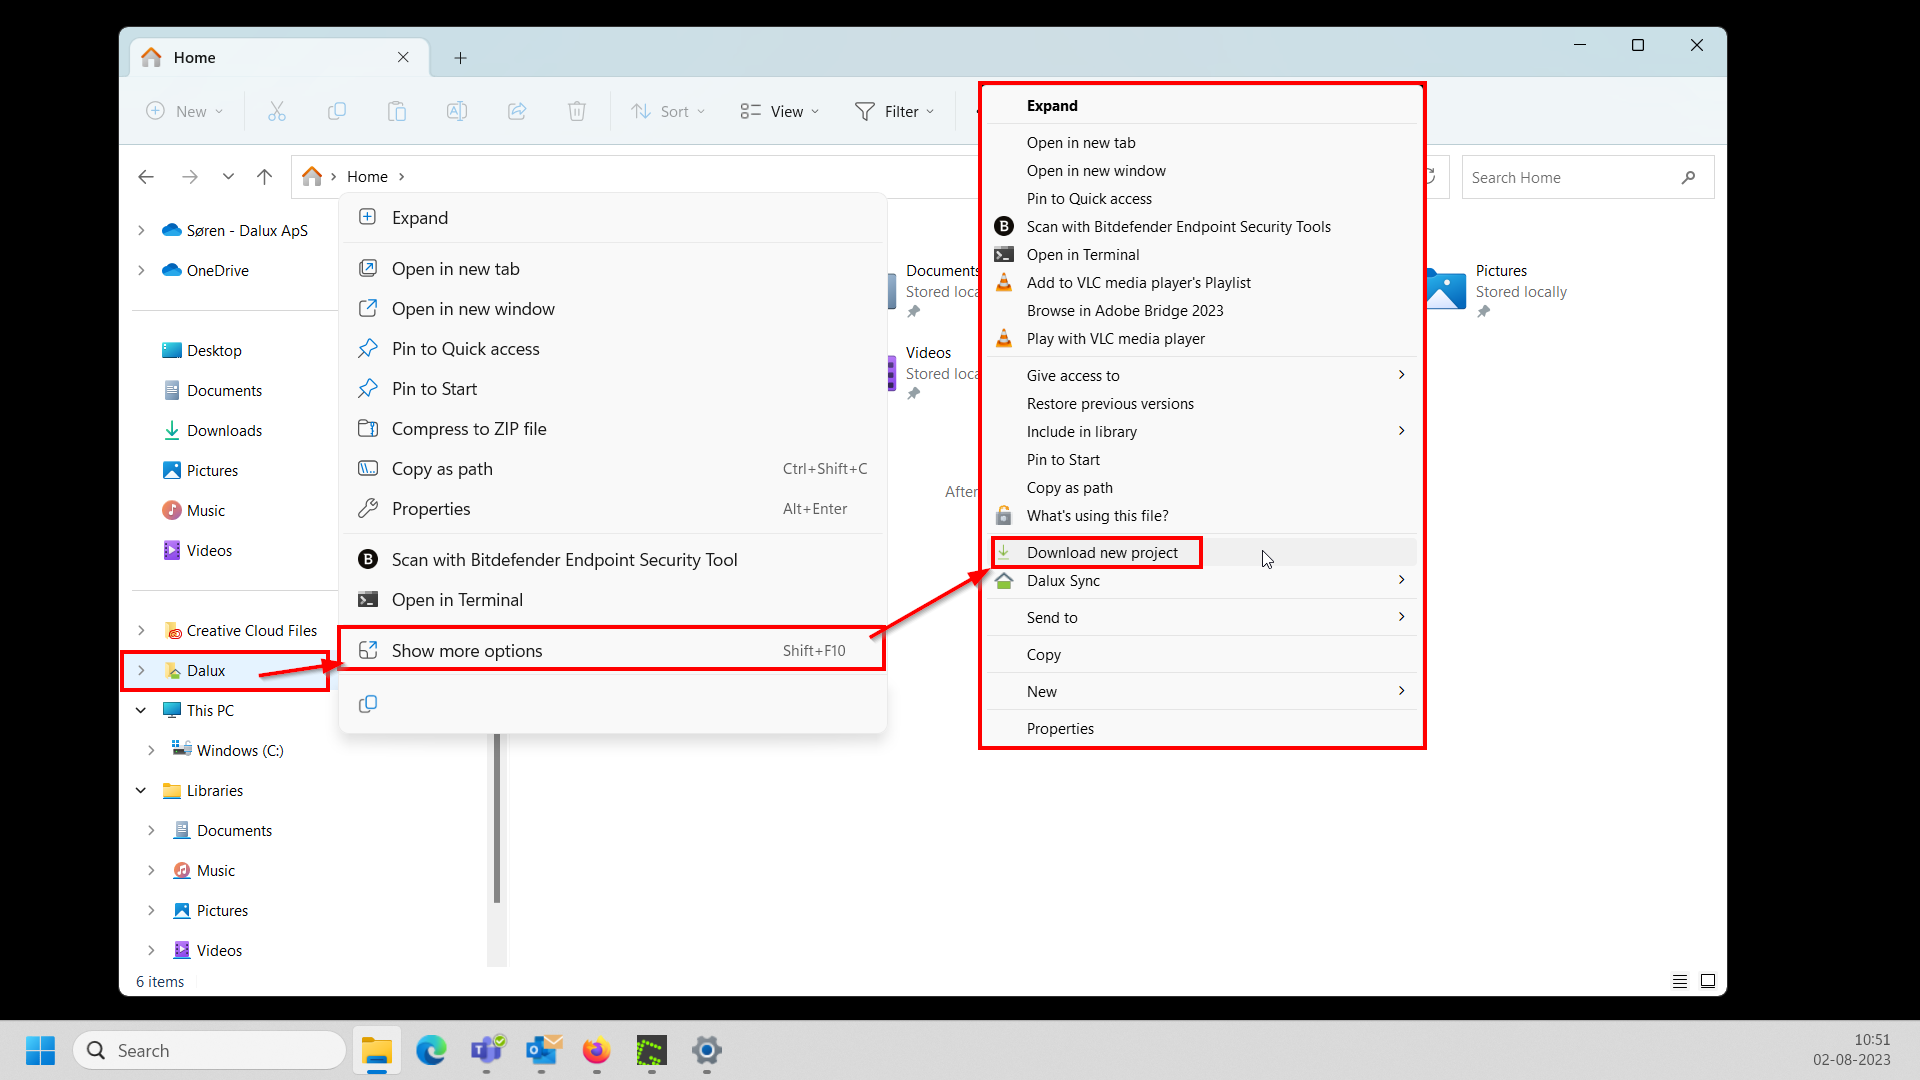Open Firefox from the taskbar
This screenshot has width=1920, height=1080.
(596, 1050)
